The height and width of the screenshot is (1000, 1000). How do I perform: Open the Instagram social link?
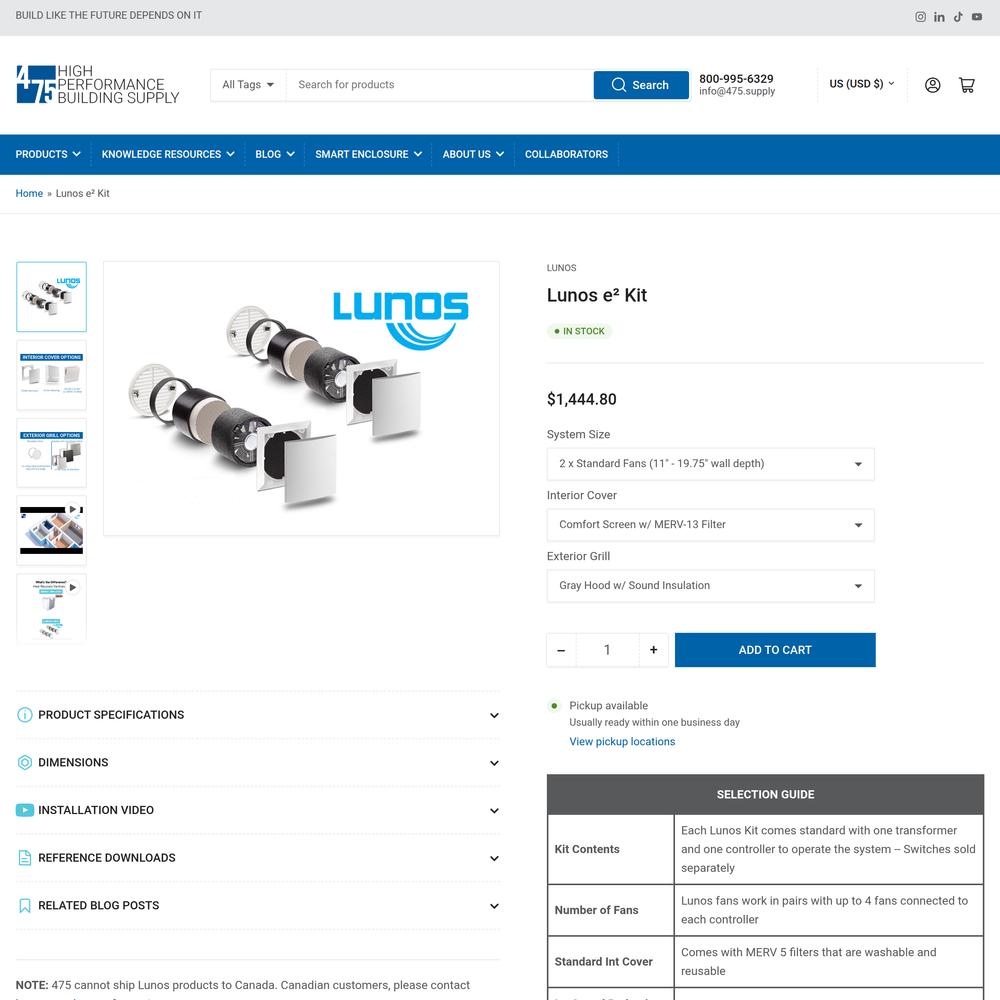coord(920,17)
